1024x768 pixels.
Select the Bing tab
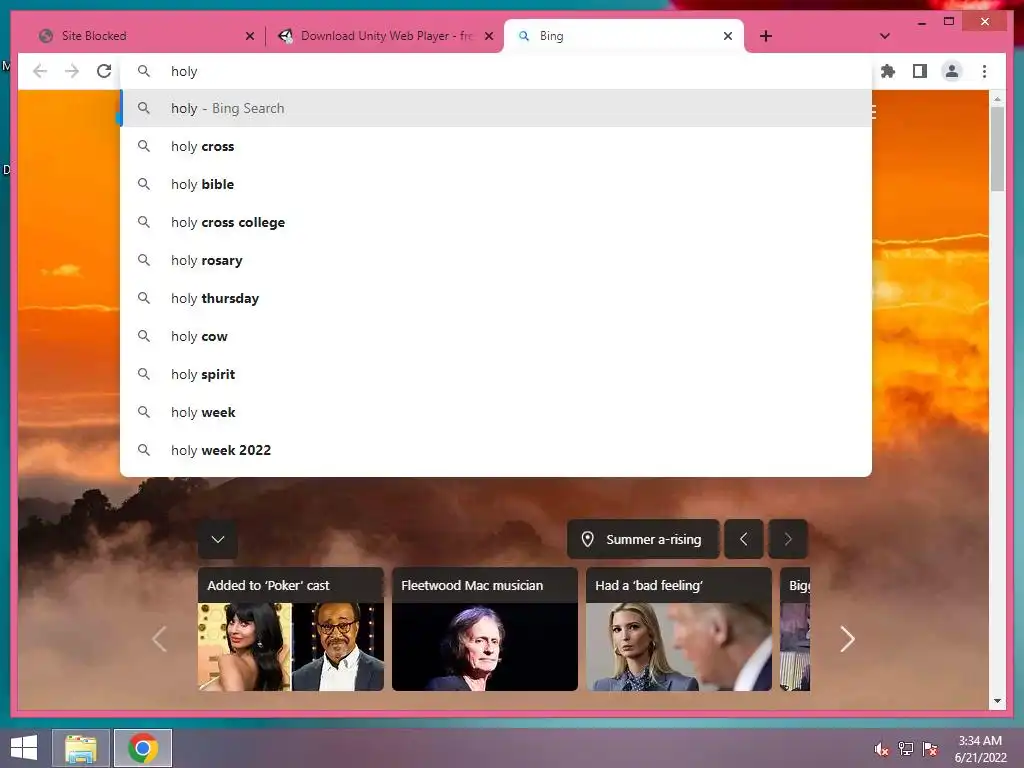click(x=624, y=36)
